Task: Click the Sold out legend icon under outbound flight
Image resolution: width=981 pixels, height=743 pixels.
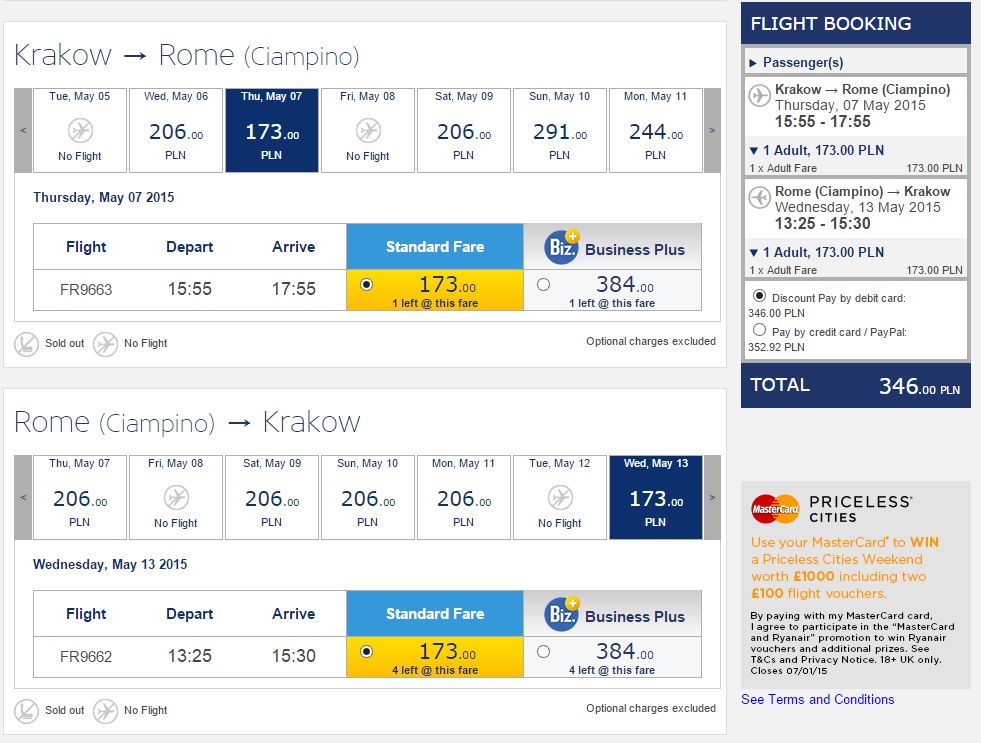Action: (26, 344)
